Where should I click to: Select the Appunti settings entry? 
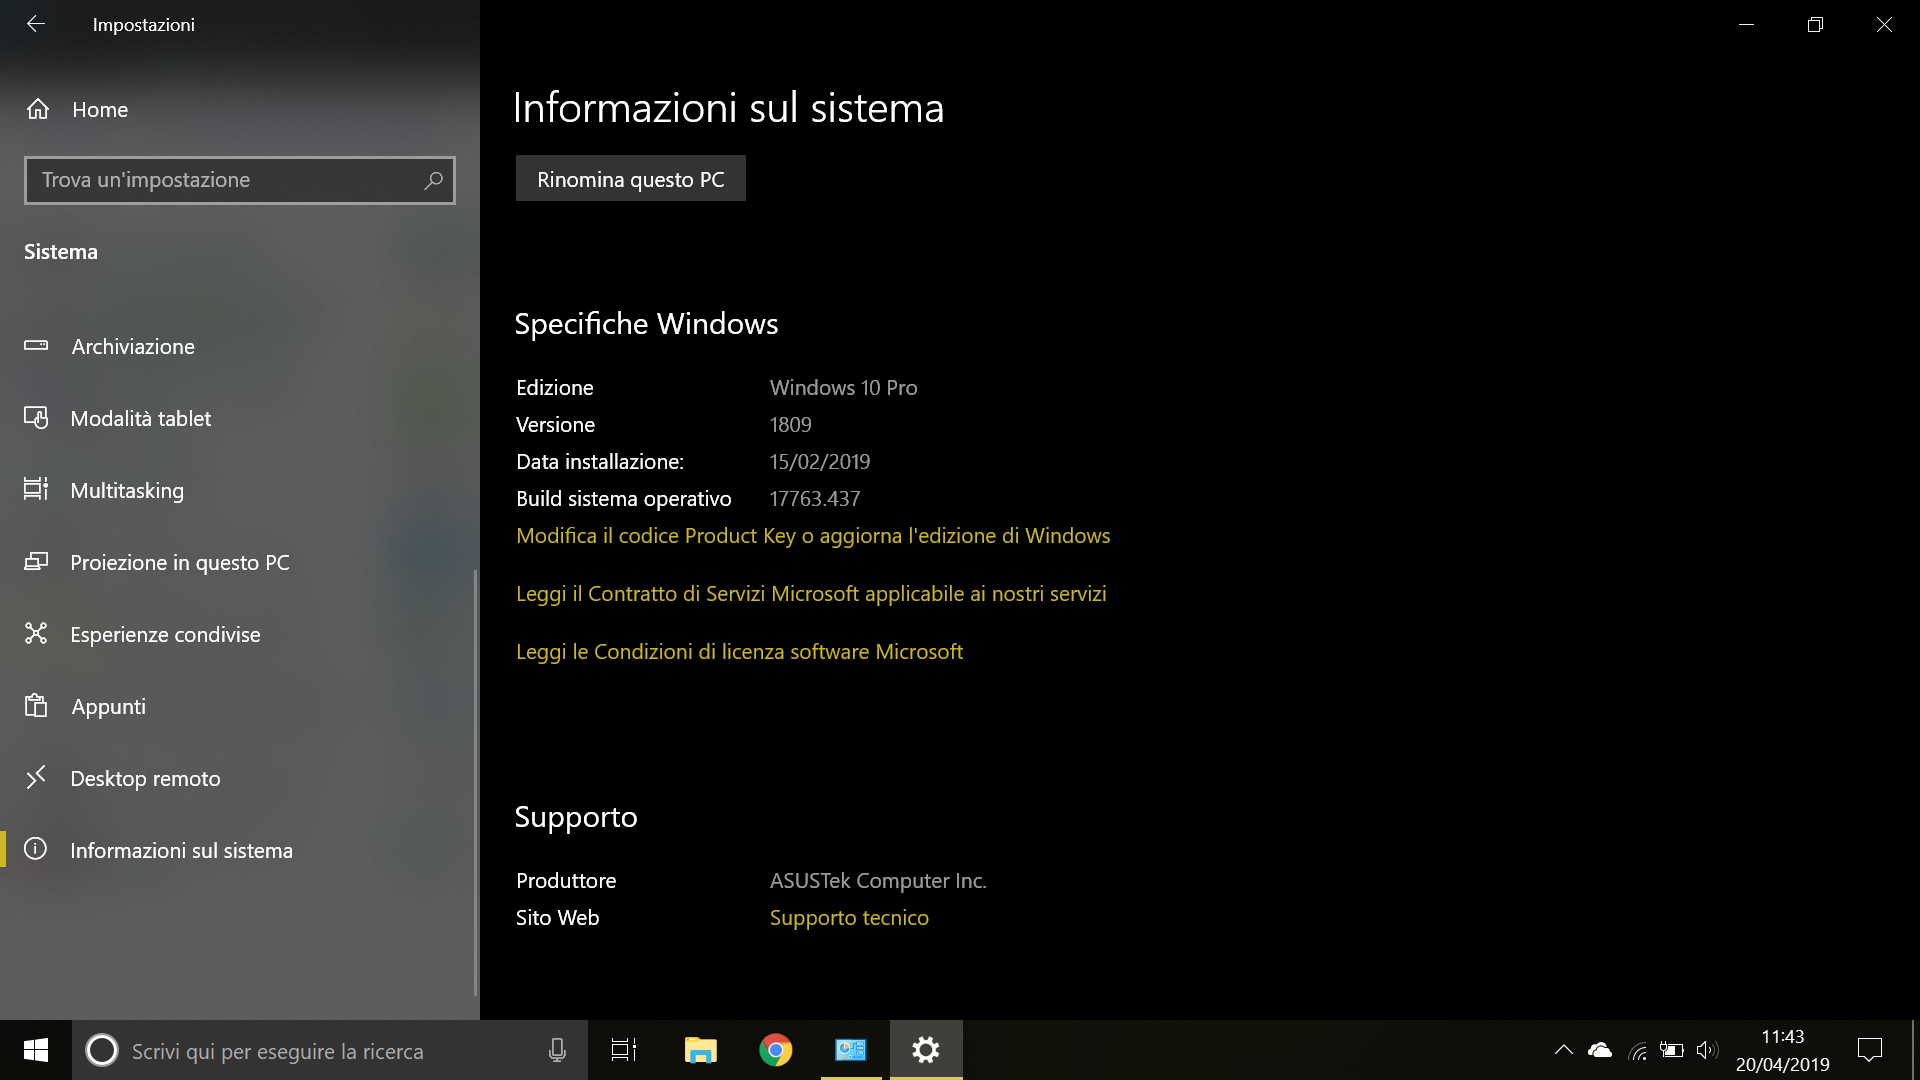pos(238,706)
